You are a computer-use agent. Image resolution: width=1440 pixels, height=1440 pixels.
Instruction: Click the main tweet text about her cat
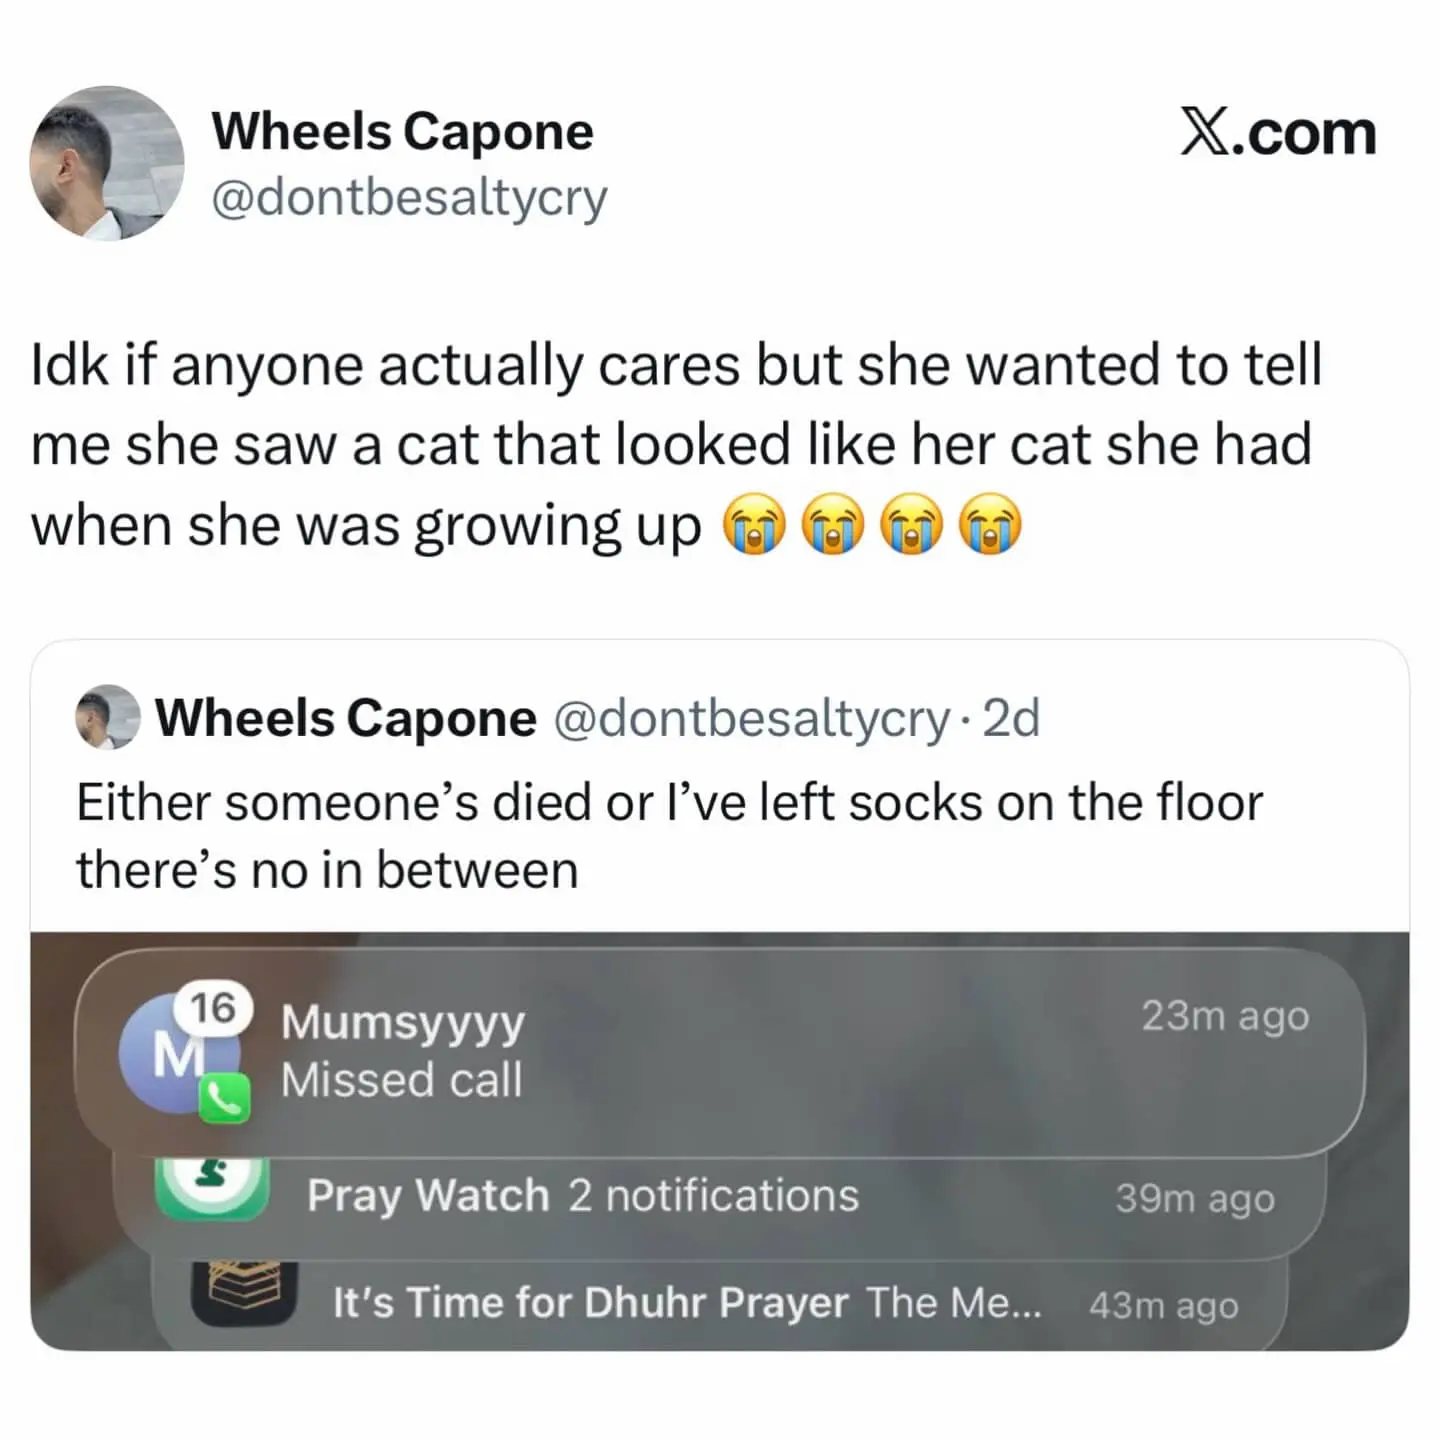point(677,445)
